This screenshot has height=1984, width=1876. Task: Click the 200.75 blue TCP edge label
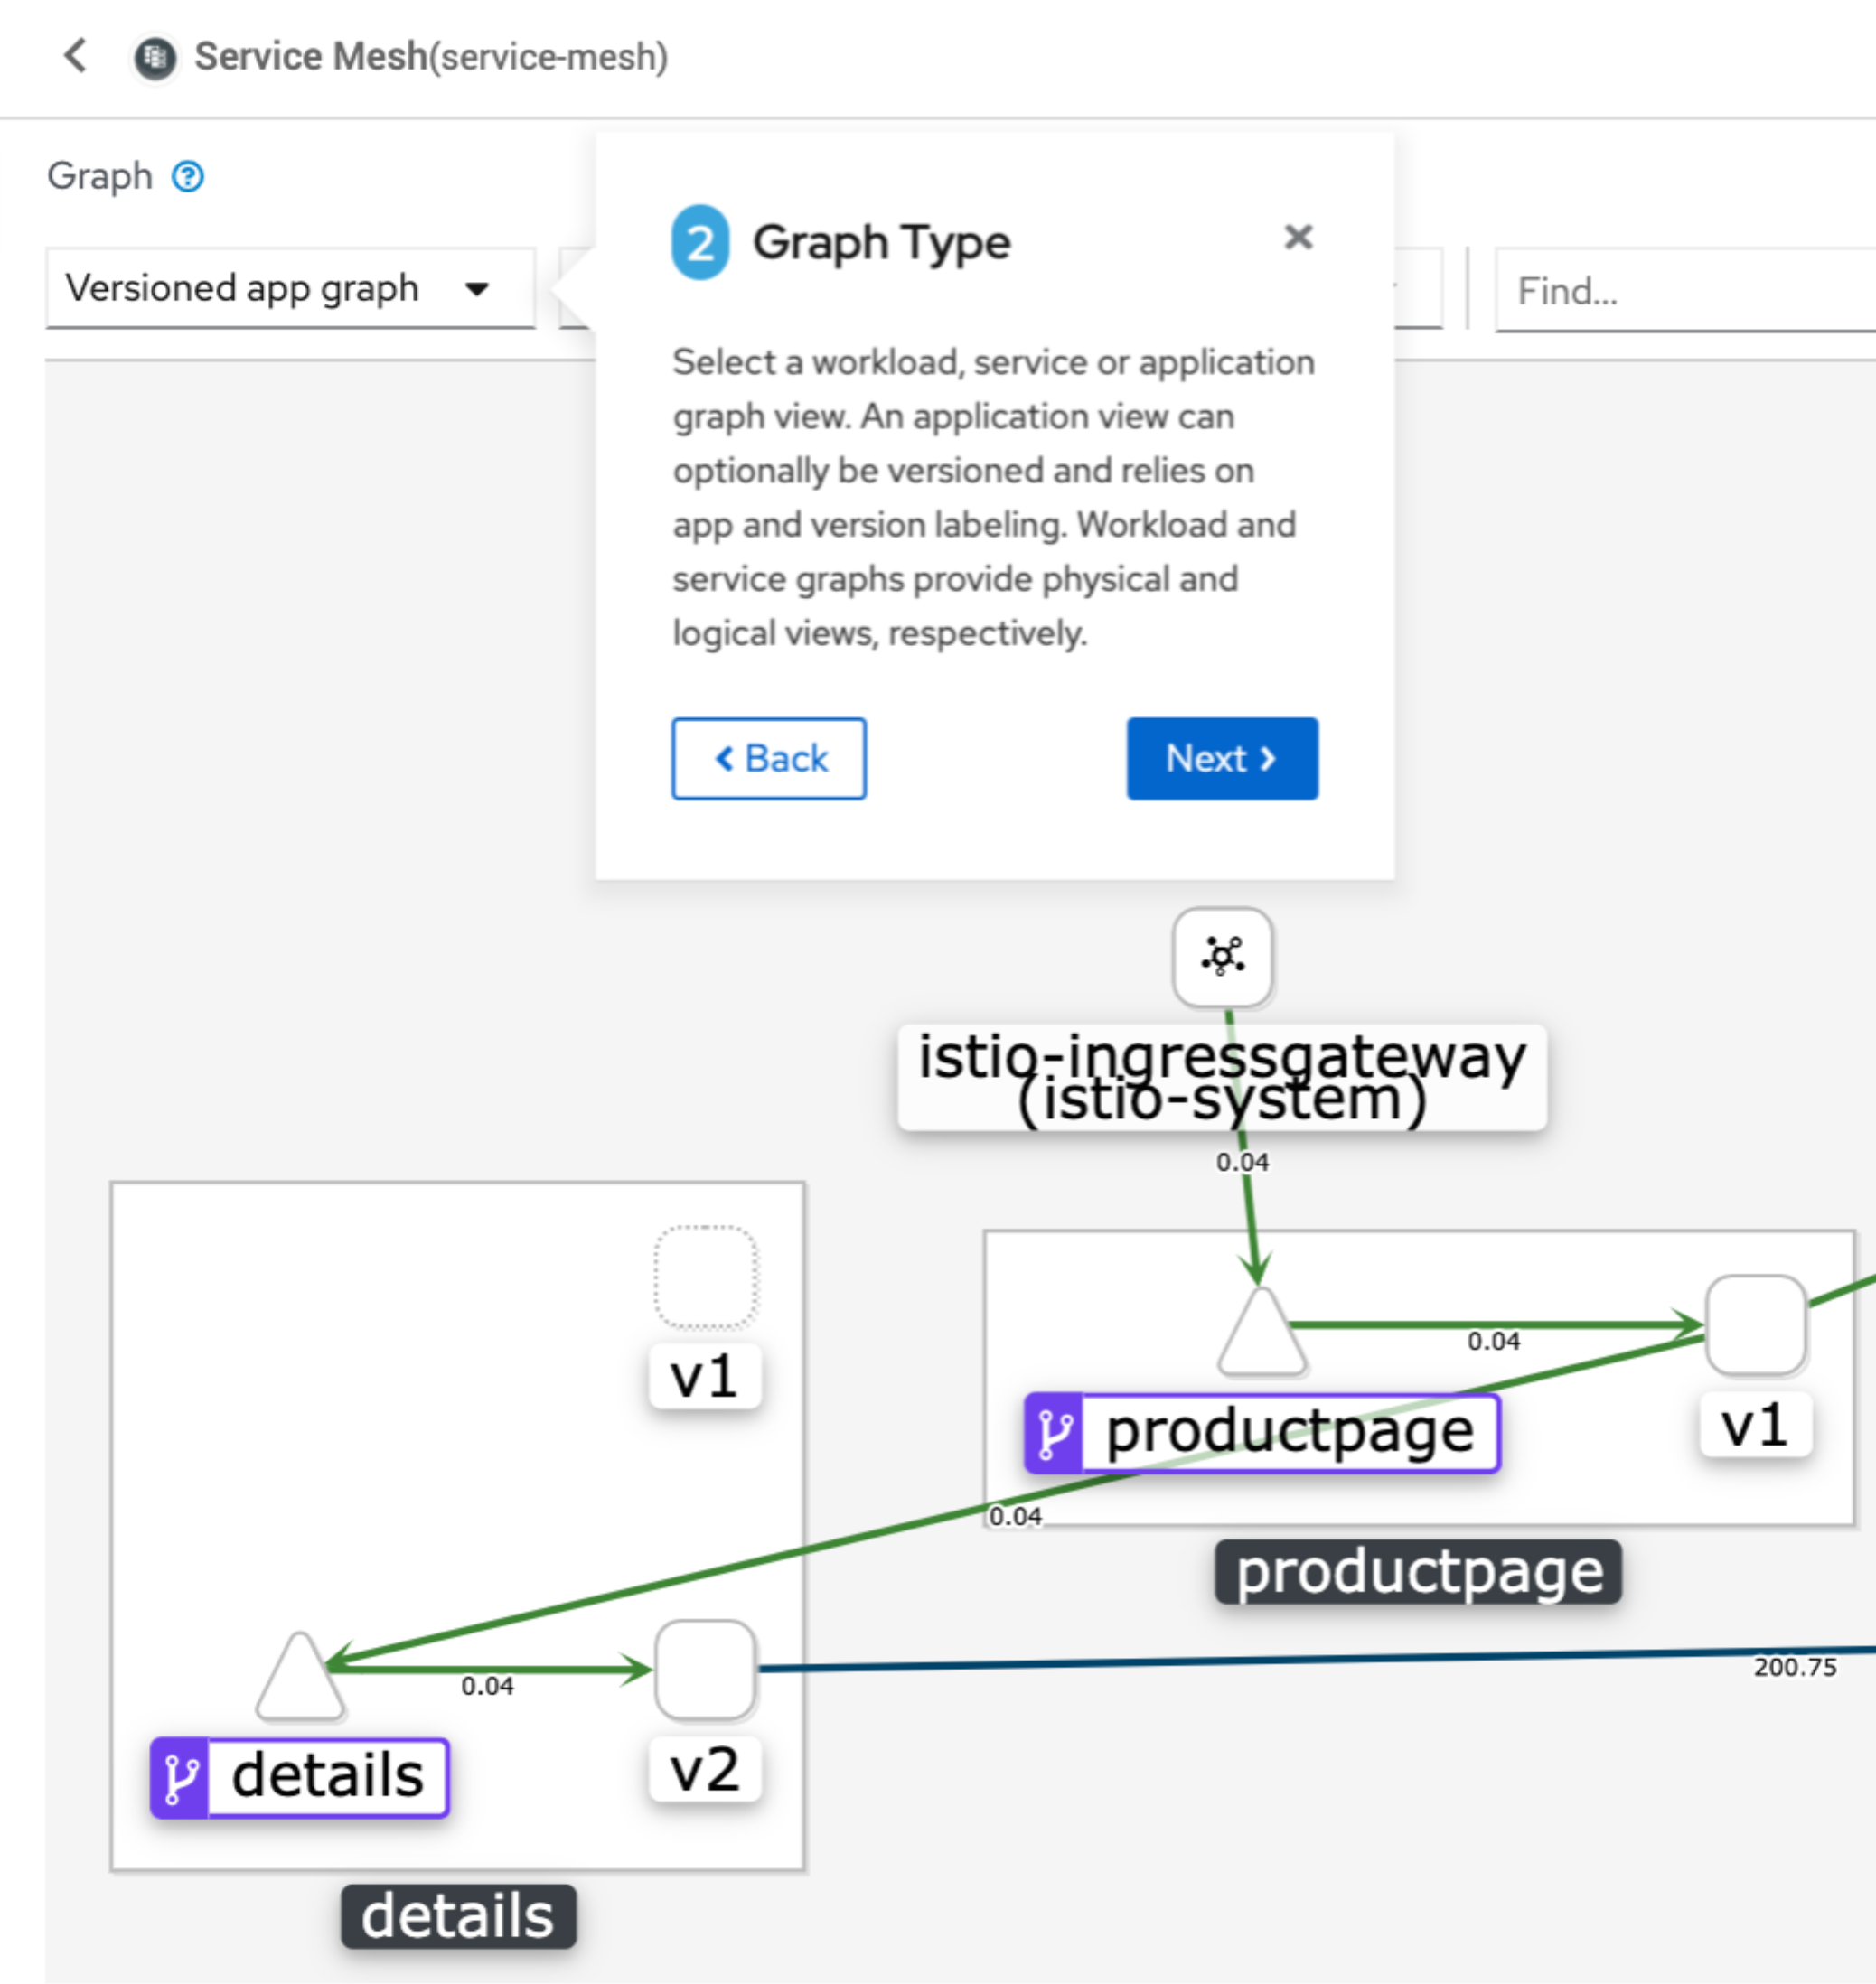pyautogui.click(x=1794, y=1667)
